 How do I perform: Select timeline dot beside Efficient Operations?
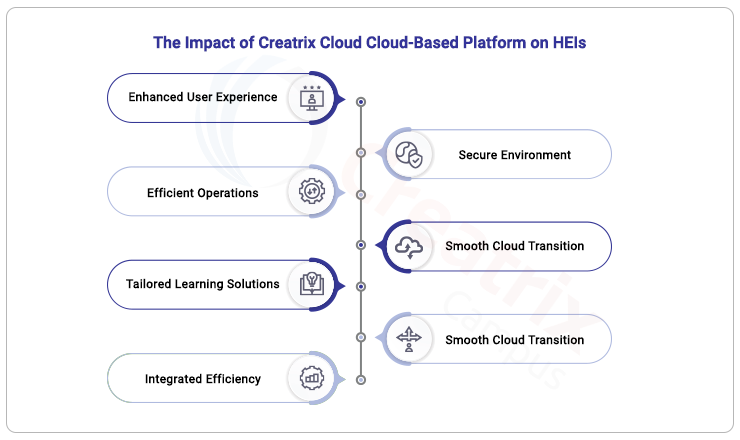click(x=361, y=195)
